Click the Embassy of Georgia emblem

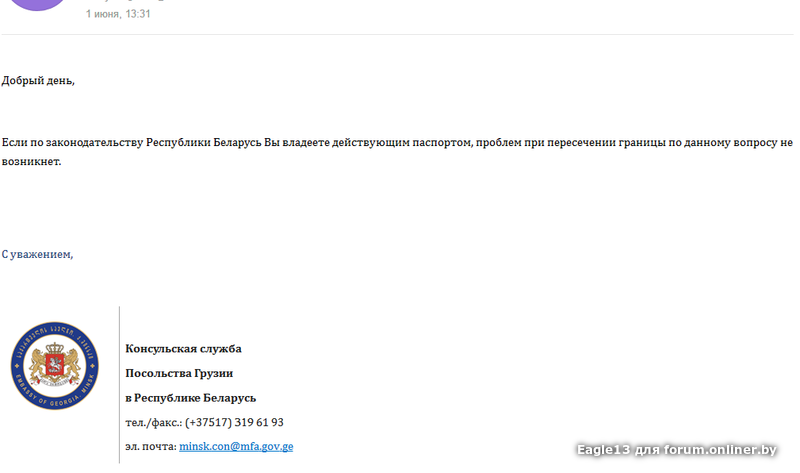tap(55, 365)
